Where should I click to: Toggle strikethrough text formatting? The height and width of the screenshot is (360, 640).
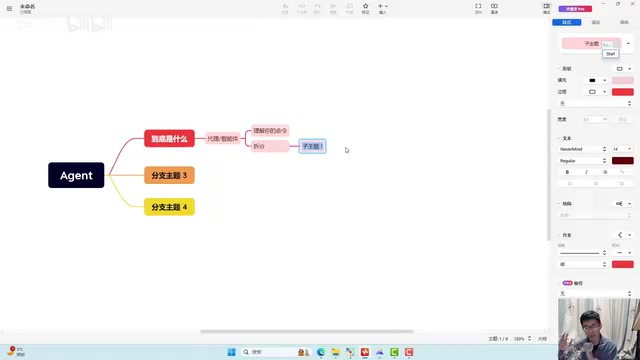point(605,172)
